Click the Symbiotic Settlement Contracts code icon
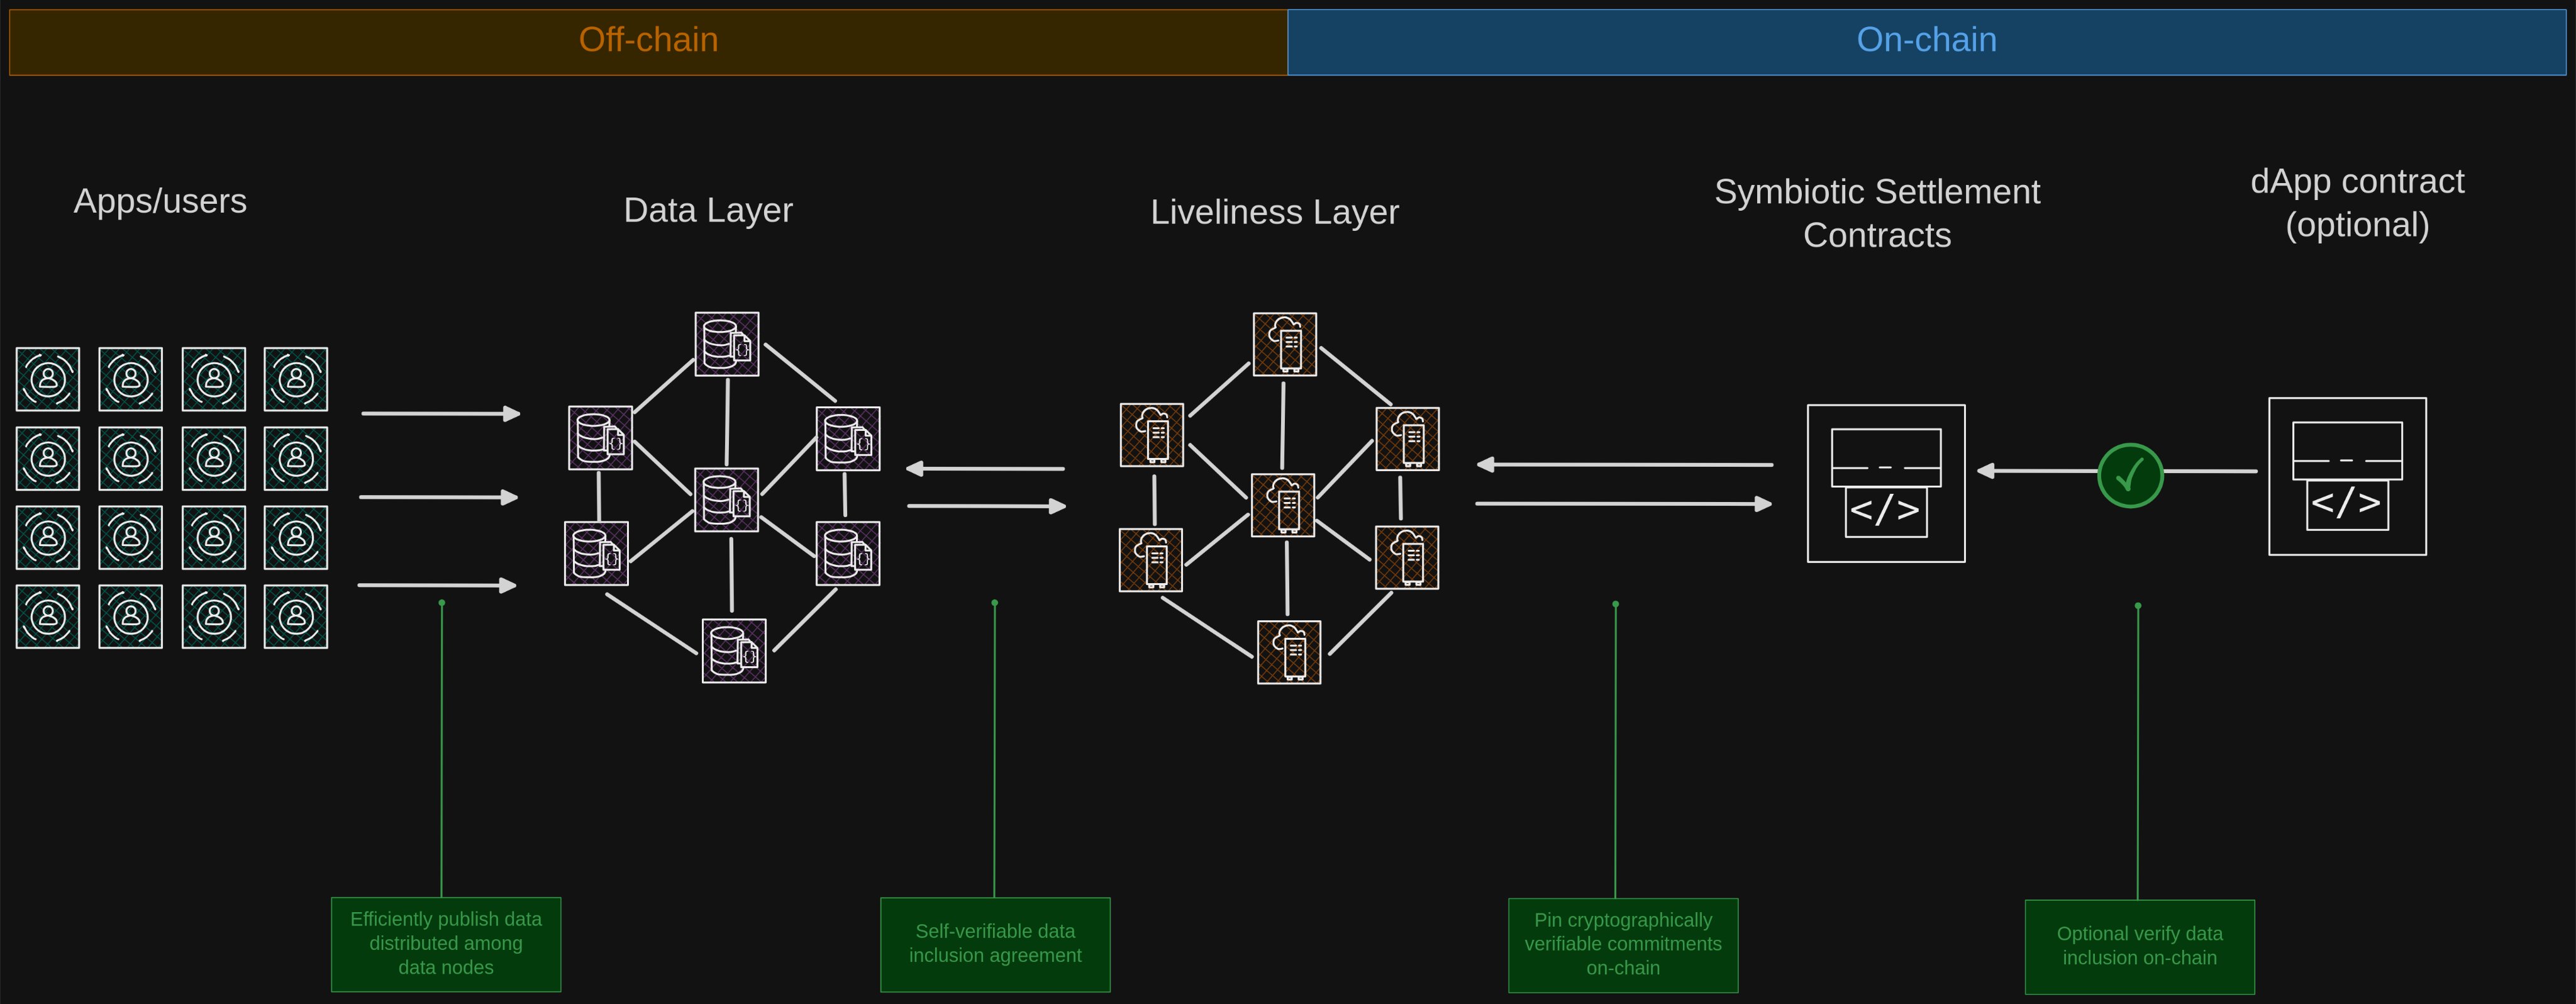This screenshot has width=2576, height=1004. pos(1885,483)
